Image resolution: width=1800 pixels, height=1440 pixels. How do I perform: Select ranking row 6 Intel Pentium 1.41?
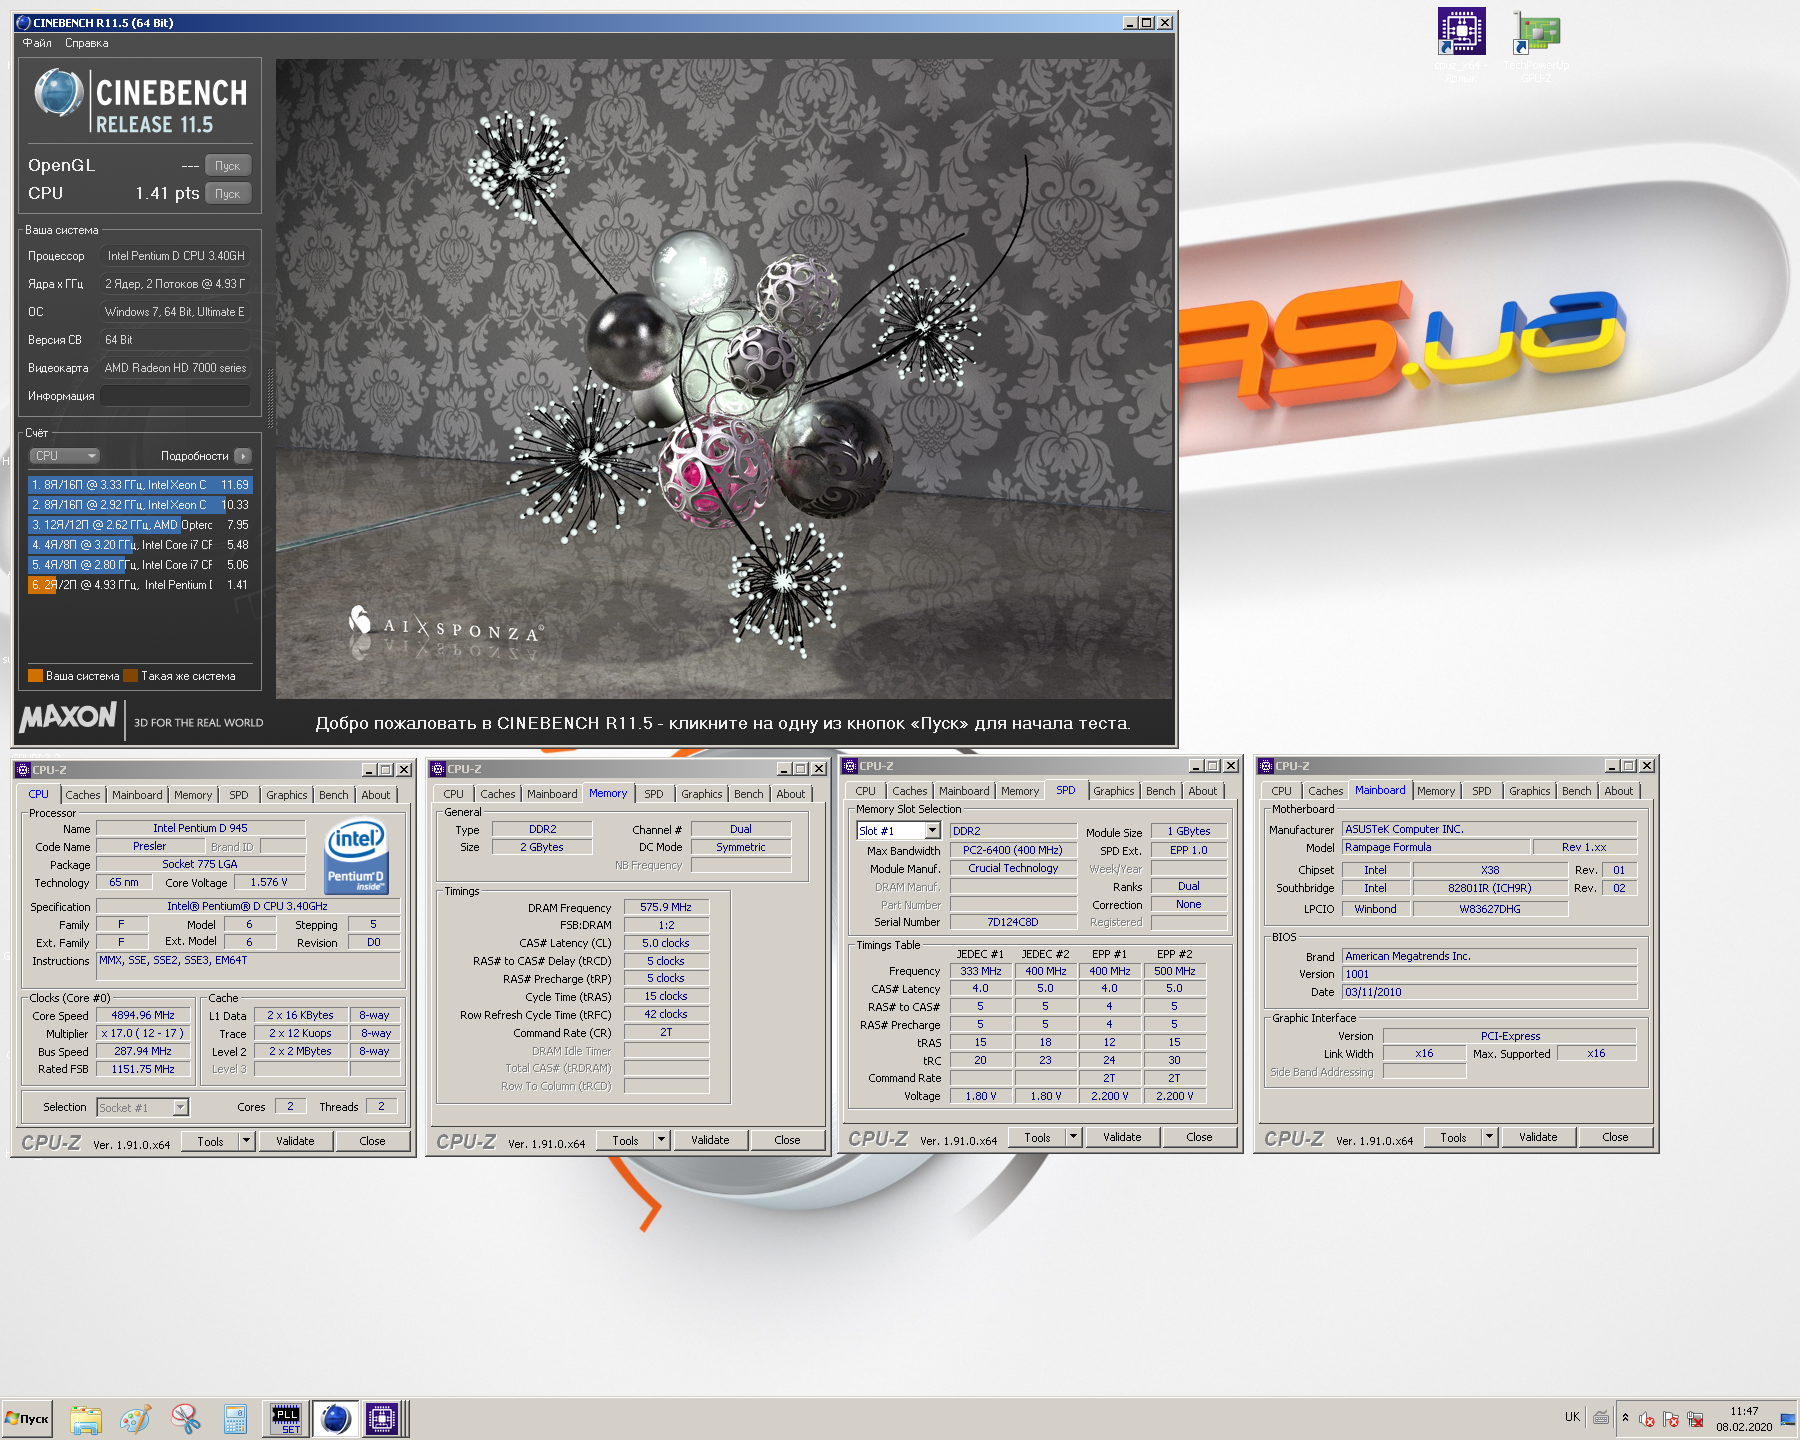tap(140, 585)
